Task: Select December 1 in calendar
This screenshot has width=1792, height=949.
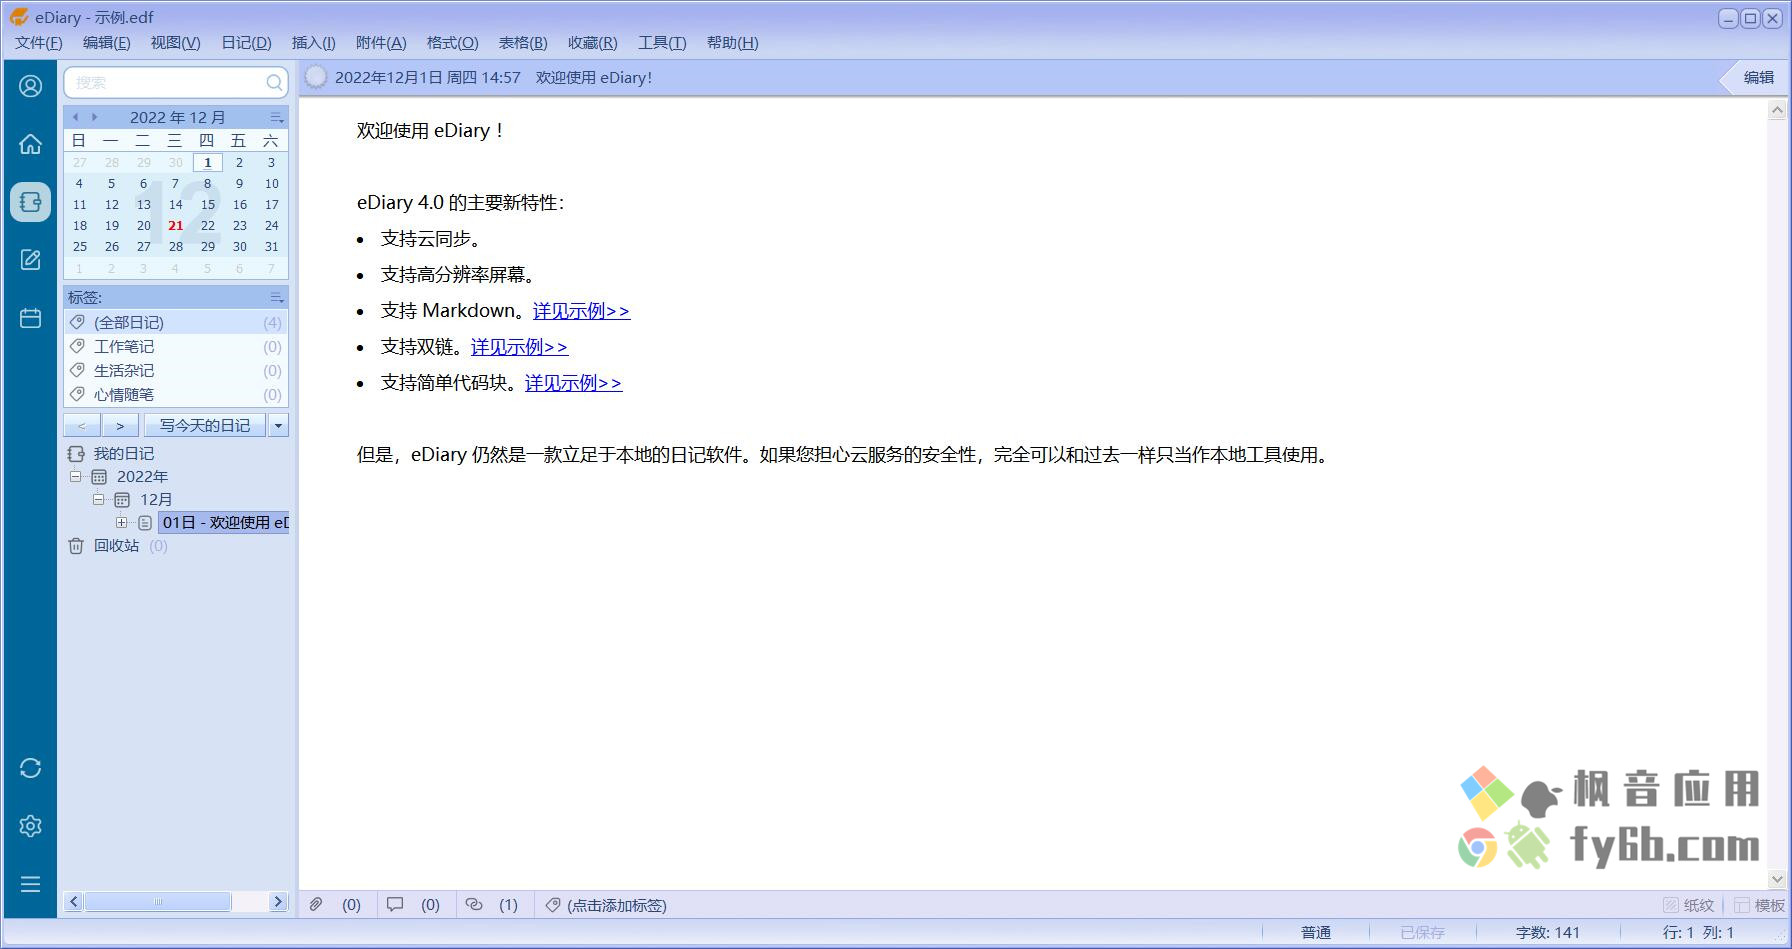Action: click(x=207, y=162)
